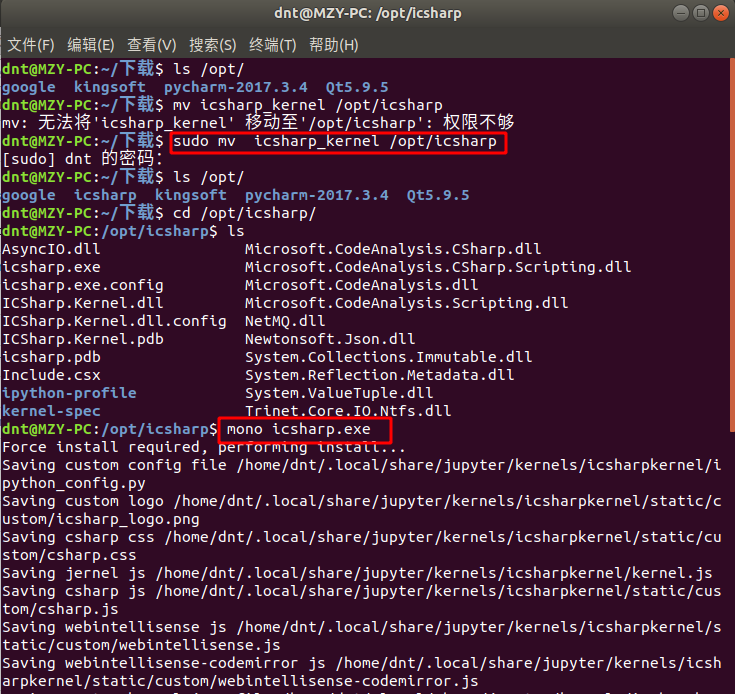The width and height of the screenshot is (735, 694).
Task: Click the mono icsharp.exe command text
Action: (x=299, y=429)
